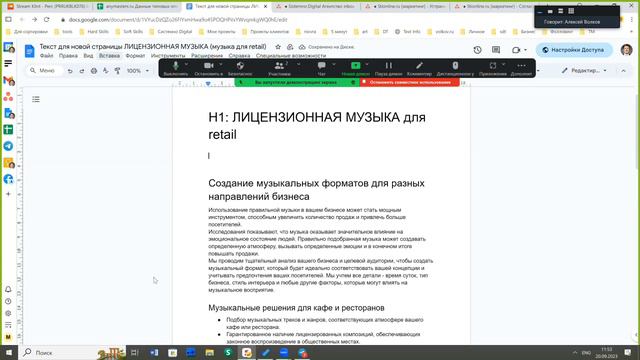Open Zoom Apps button
Viewport: 640px width, 360px height.
[493, 68]
